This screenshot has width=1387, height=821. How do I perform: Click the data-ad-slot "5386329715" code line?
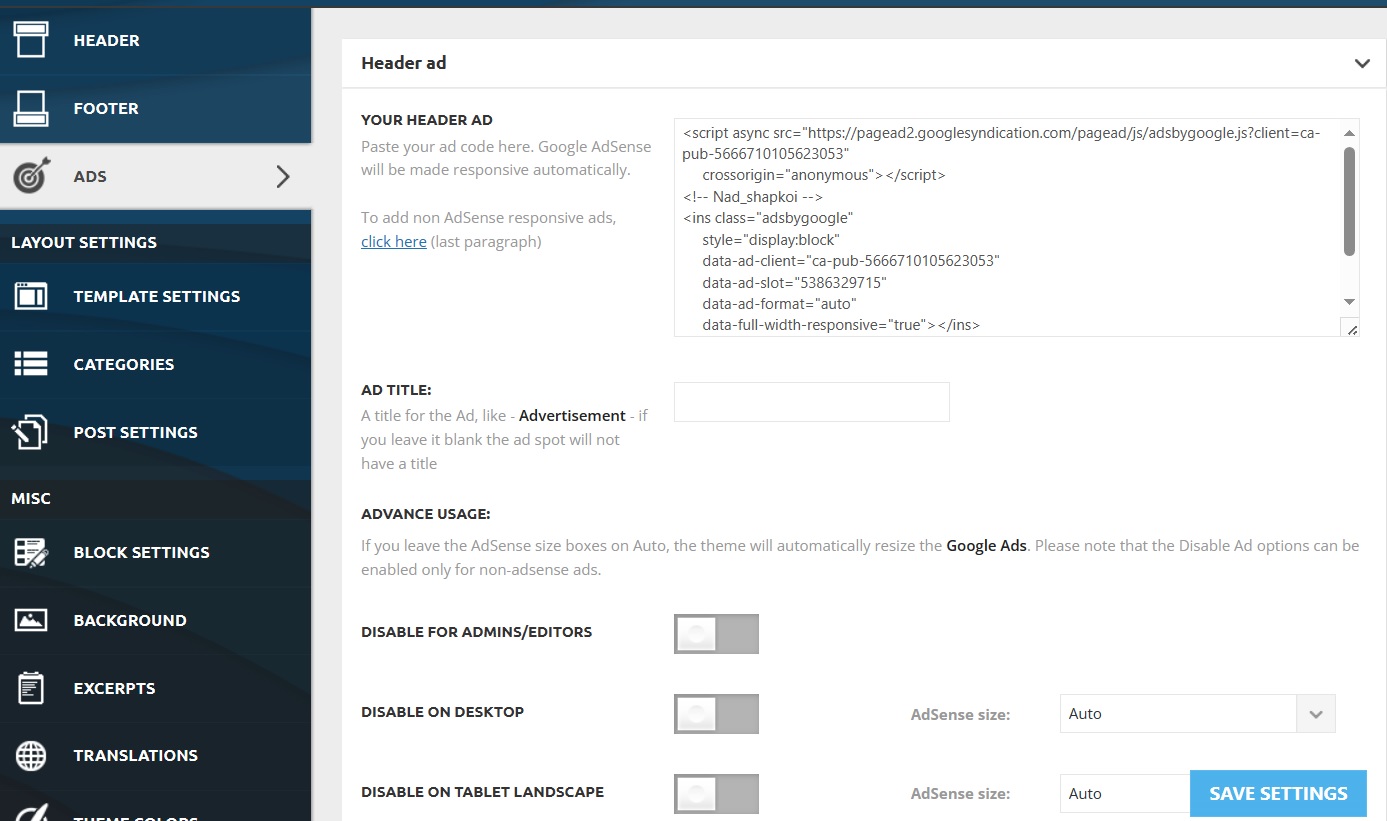(794, 283)
